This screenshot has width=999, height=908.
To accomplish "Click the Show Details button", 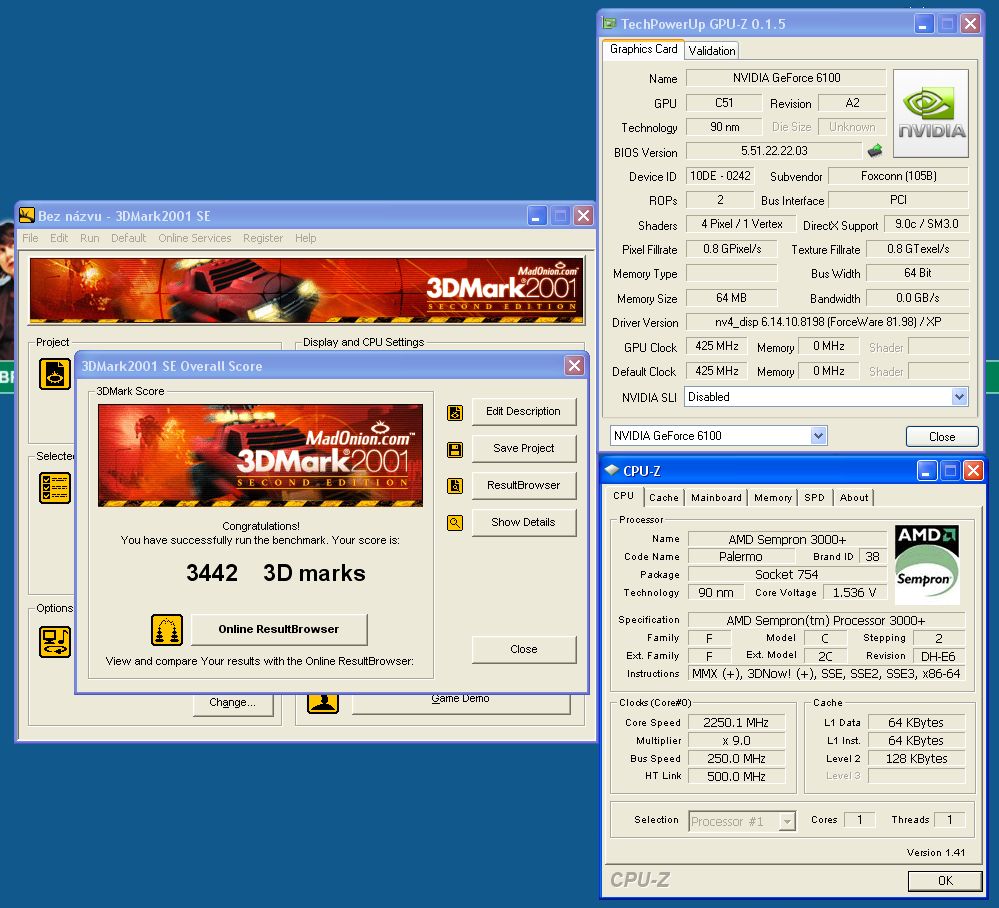I will [x=524, y=522].
